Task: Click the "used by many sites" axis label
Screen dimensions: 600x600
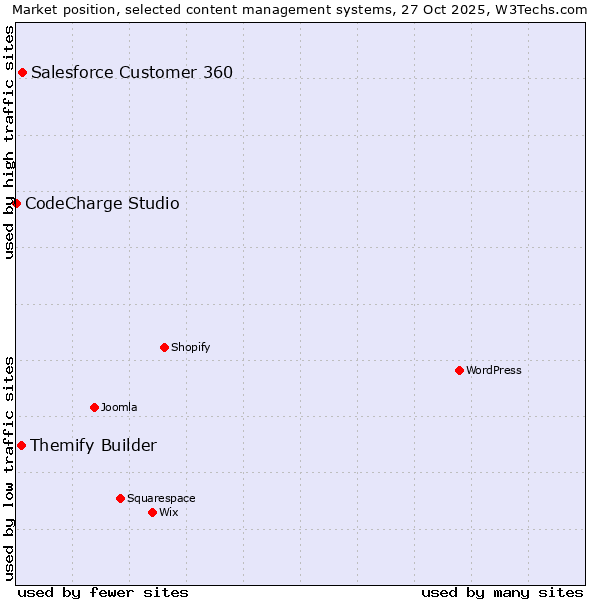Action: 502,592
